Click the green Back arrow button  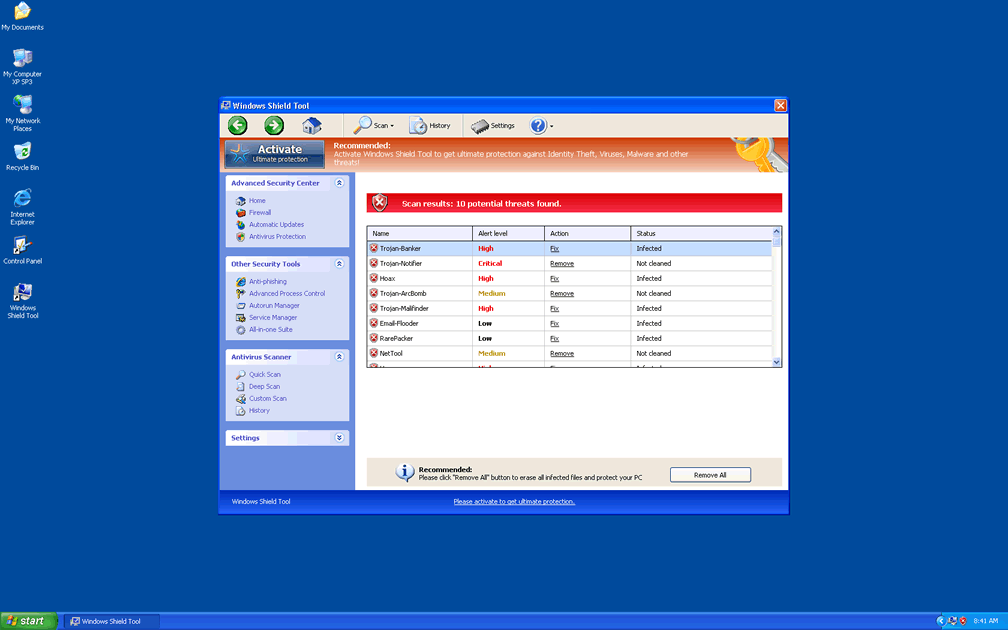click(237, 125)
